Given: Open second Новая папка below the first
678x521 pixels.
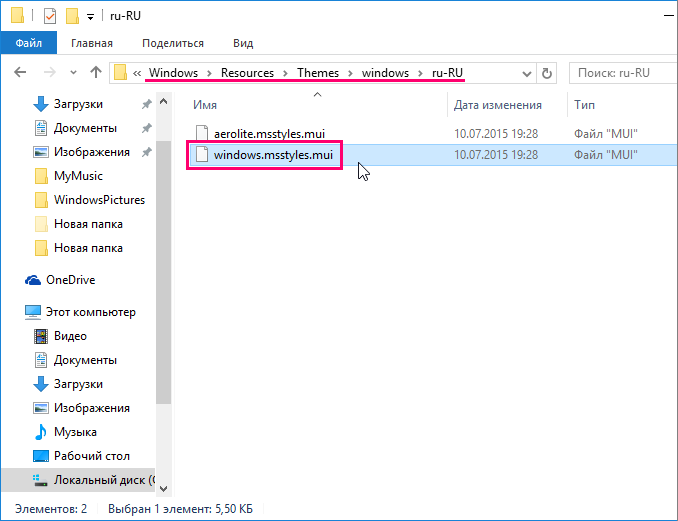Looking at the screenshot, I should [88, 248].
